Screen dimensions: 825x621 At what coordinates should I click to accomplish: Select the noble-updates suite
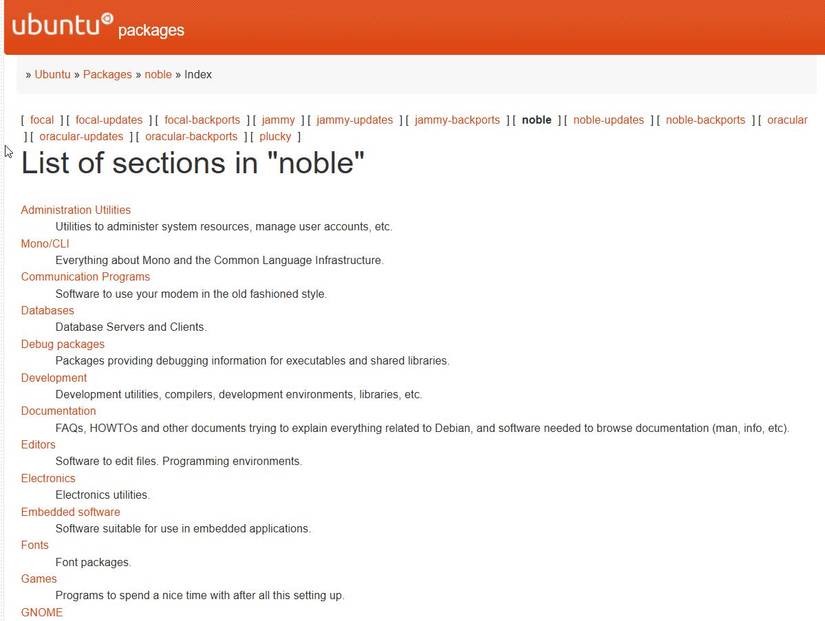coord(608,120)
